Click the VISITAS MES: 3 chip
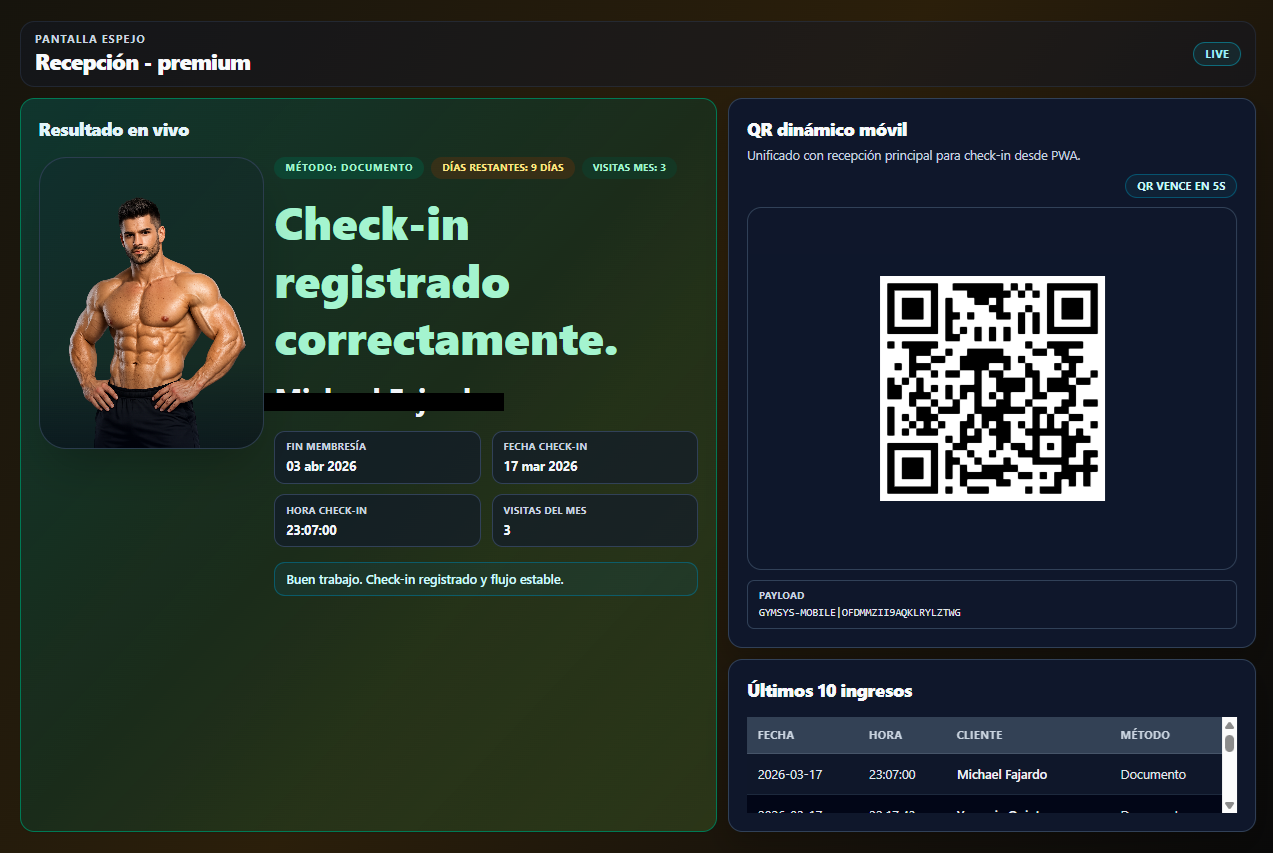Image resolution: width=1273 pixels, height=853 pixels. 629,168
